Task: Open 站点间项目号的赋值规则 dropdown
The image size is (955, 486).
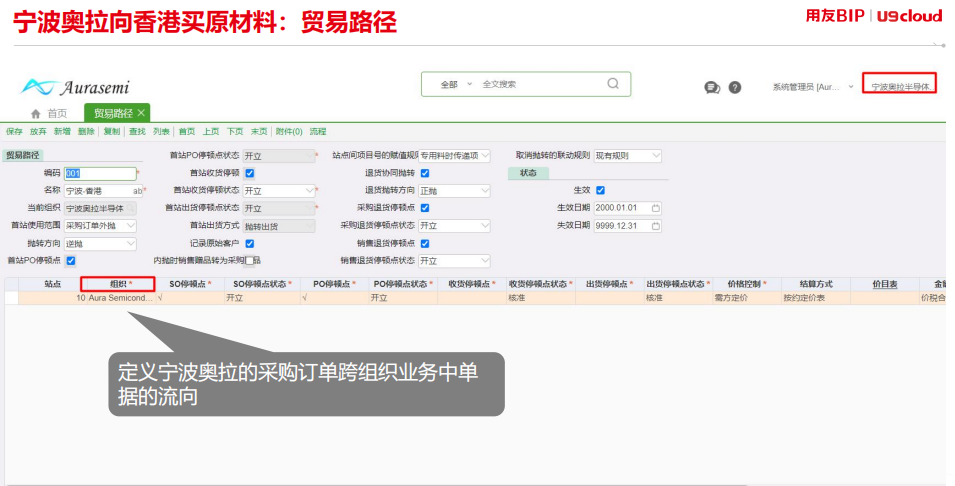Action: (454, 156)
